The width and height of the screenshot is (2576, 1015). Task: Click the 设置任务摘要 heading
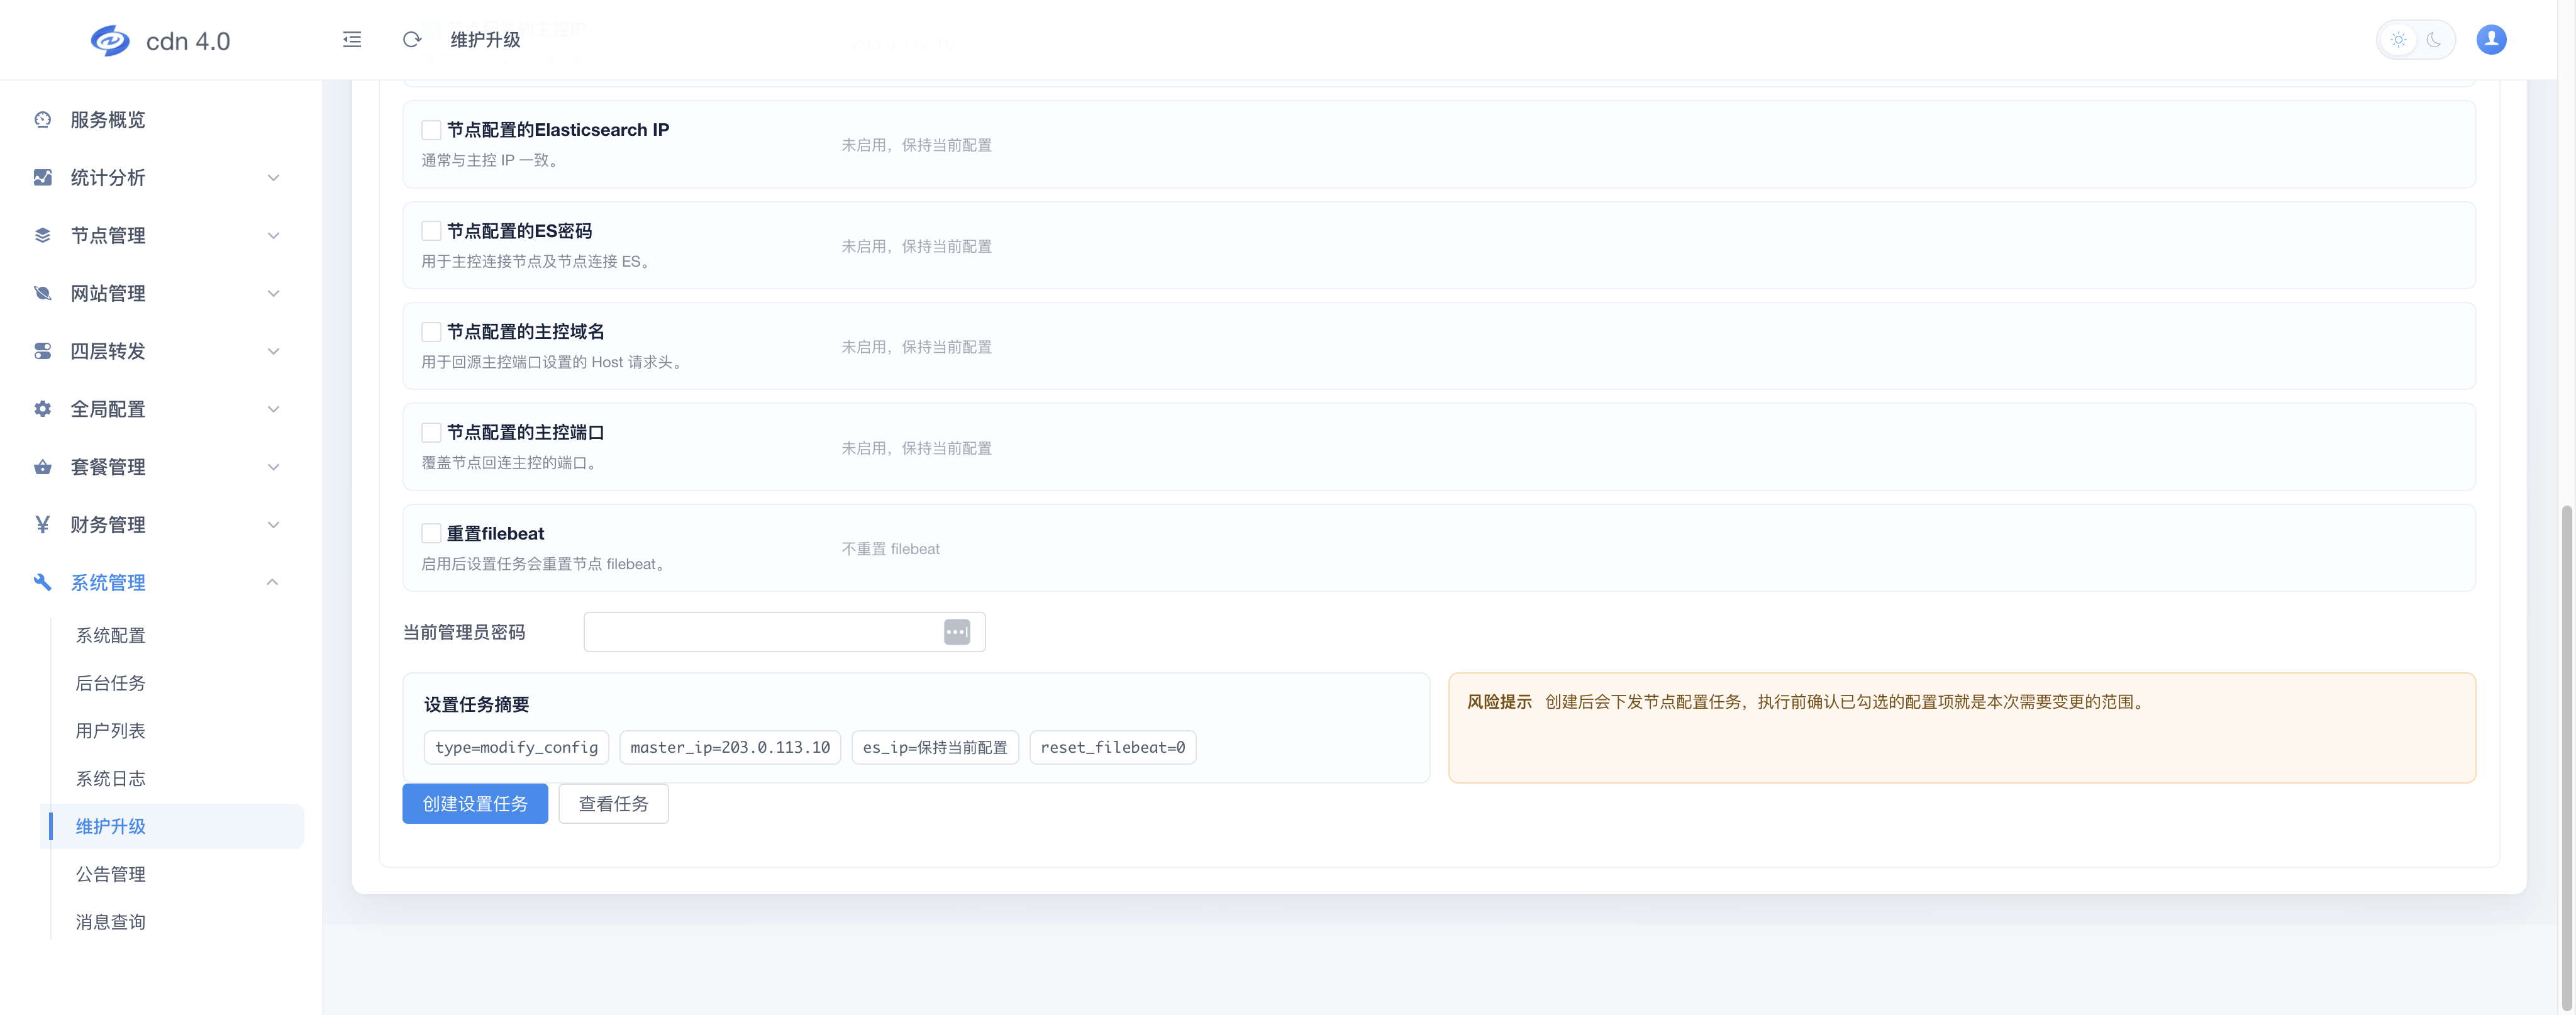tap(477, 704)
